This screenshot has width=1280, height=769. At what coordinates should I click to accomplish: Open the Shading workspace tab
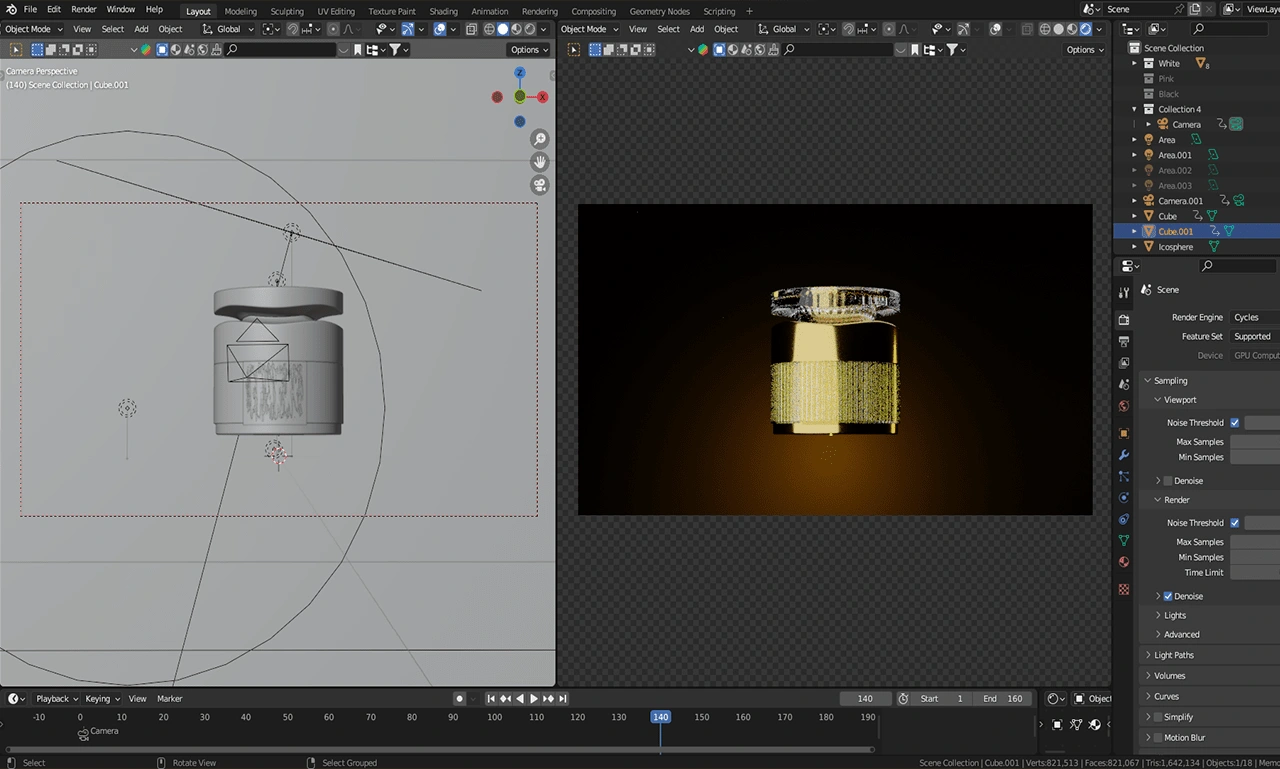click(443, 11)
